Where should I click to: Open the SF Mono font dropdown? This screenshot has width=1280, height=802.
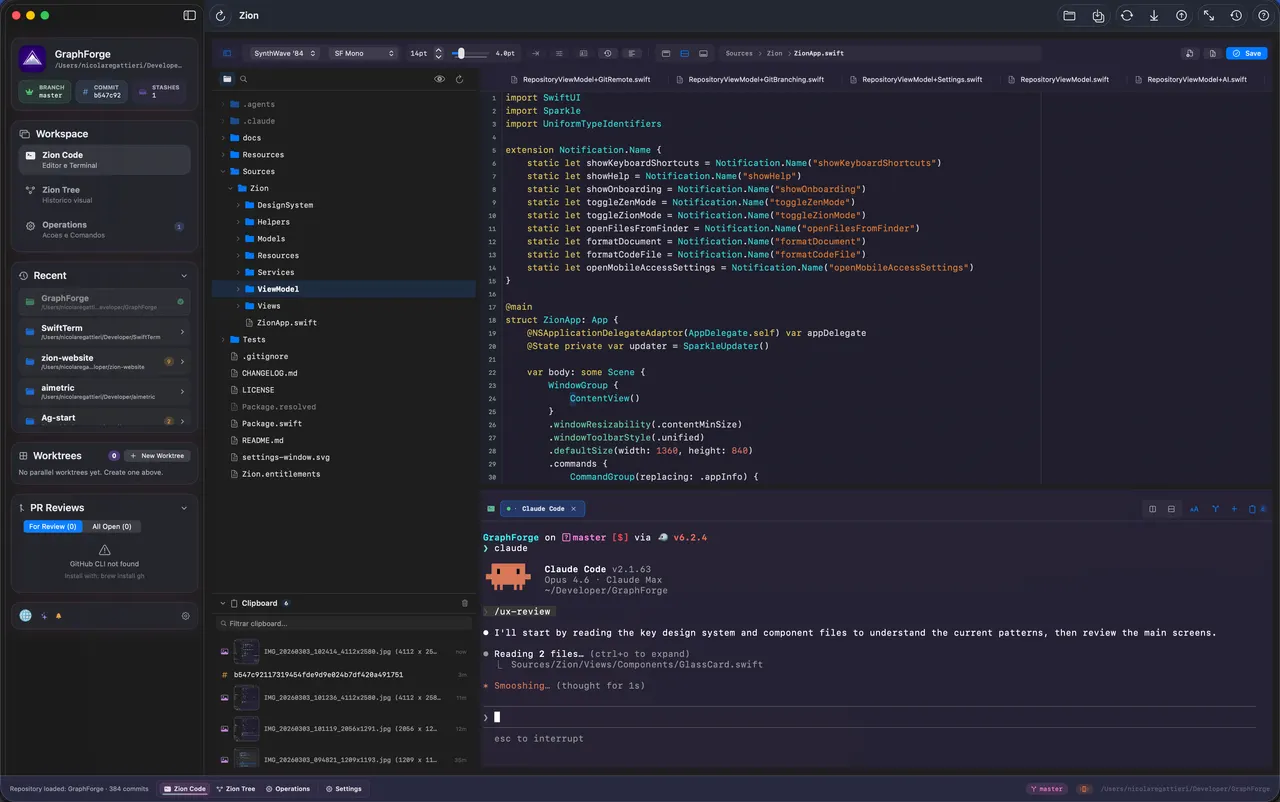[363, 53]
